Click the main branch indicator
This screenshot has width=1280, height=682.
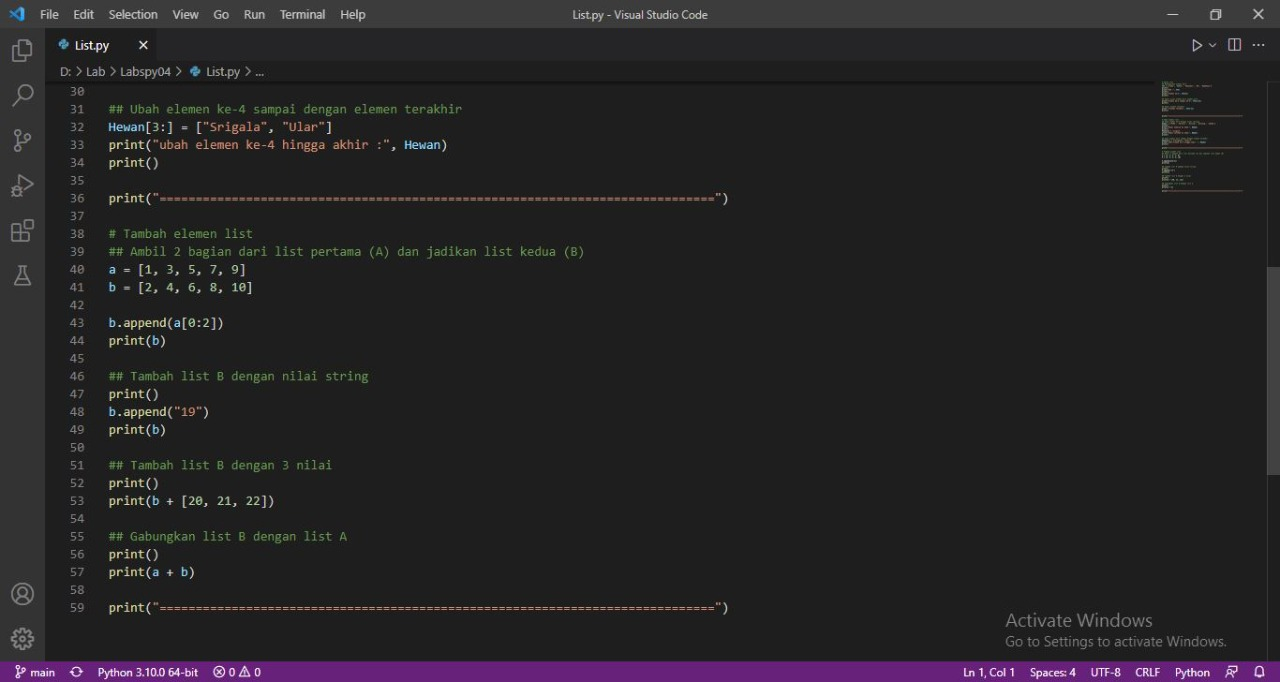(37, 671)
